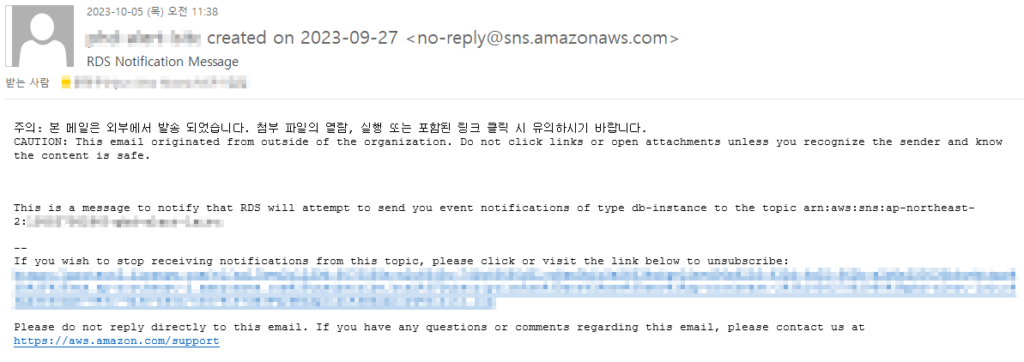Click the Korean '주의' external mail warning
Image resolution: width=1024 pixels, height=362 pixels.
pyautogui.click(x=330, y=127)
